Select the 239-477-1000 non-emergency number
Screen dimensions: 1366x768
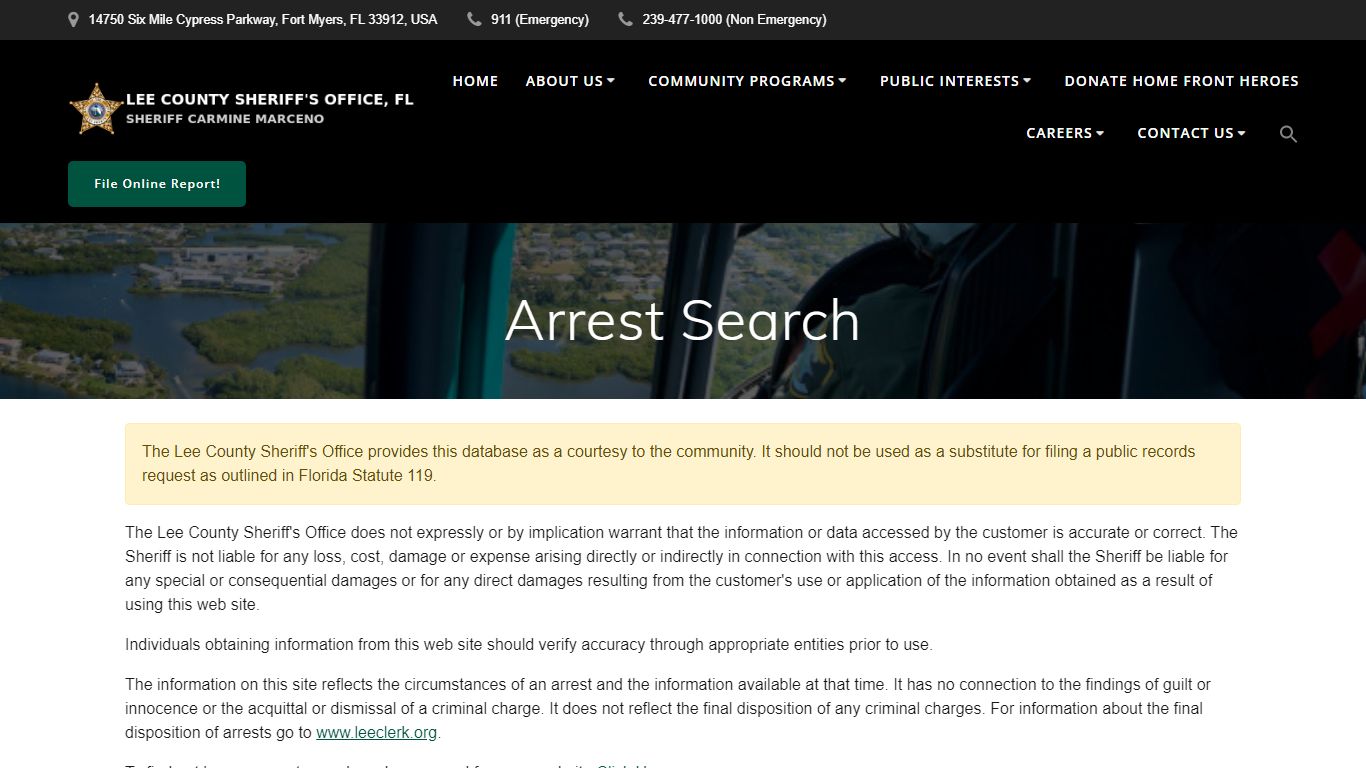[734, 19]
